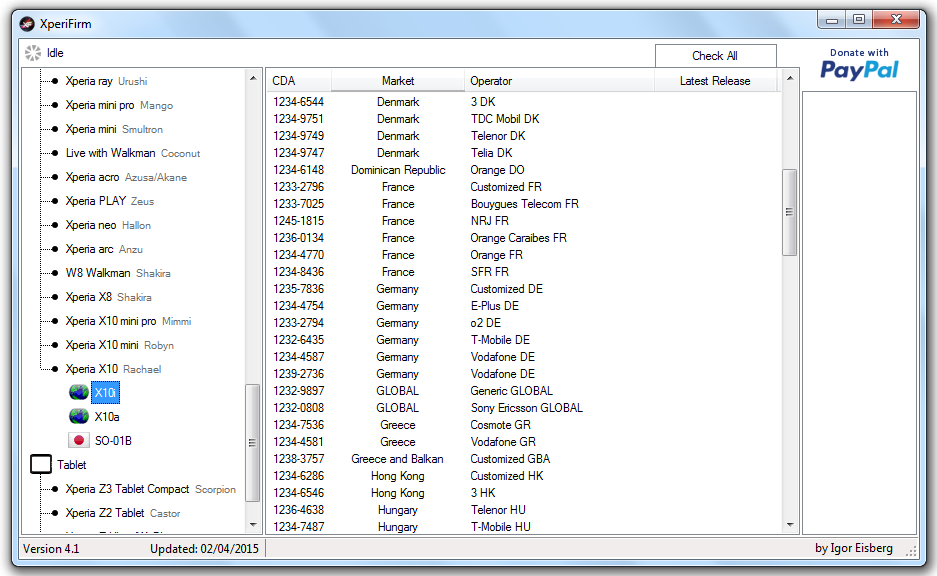Click scroll-up arrow of device tree
Image resolution: width=937 pixels, height=576 pixels.
(253, 78)
